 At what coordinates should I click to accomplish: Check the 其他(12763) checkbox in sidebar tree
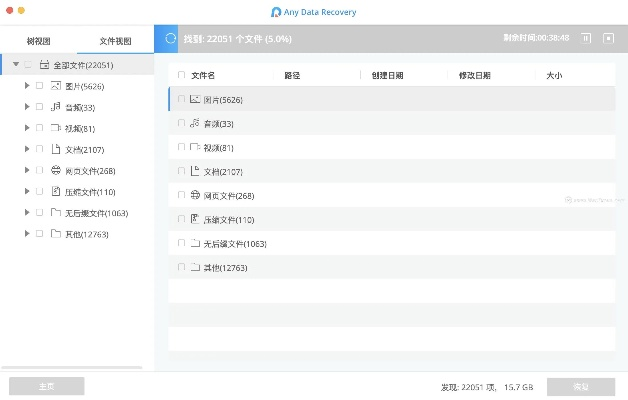[x=39, y=234]
